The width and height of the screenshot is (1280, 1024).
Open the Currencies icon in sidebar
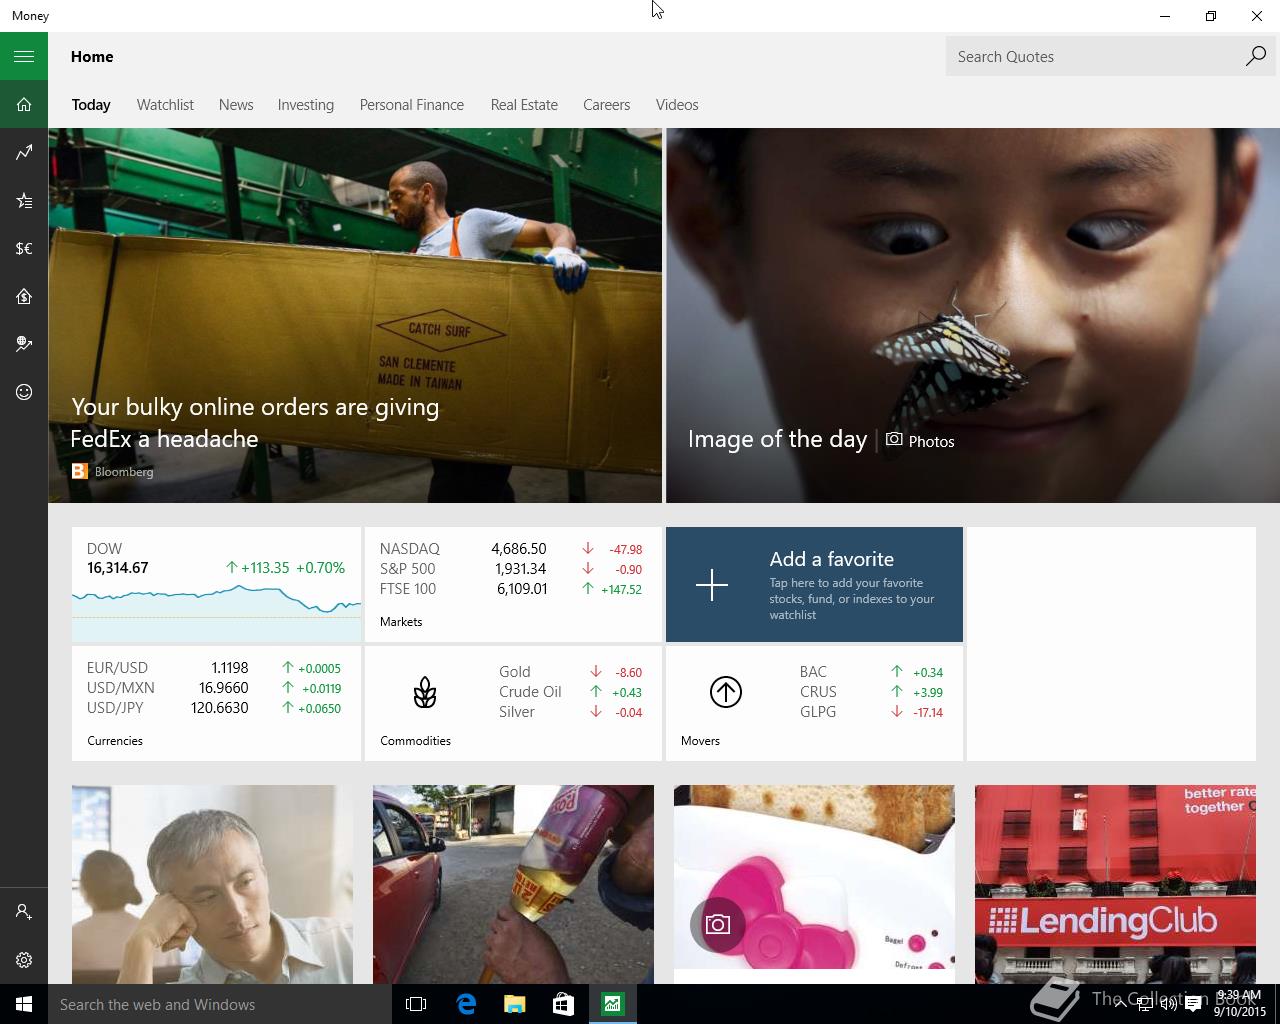click(24, 248)
